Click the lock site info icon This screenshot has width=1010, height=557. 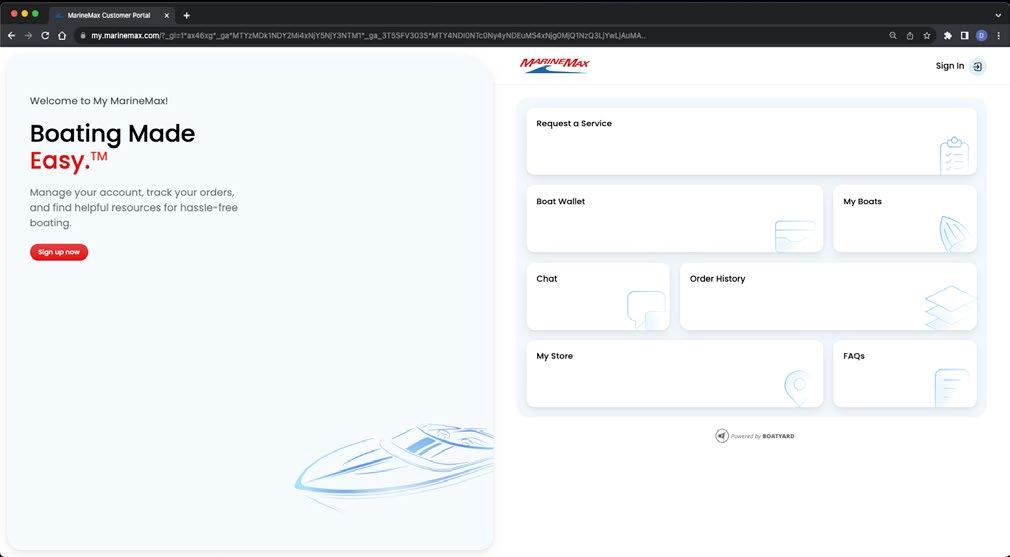coord(82,35)
